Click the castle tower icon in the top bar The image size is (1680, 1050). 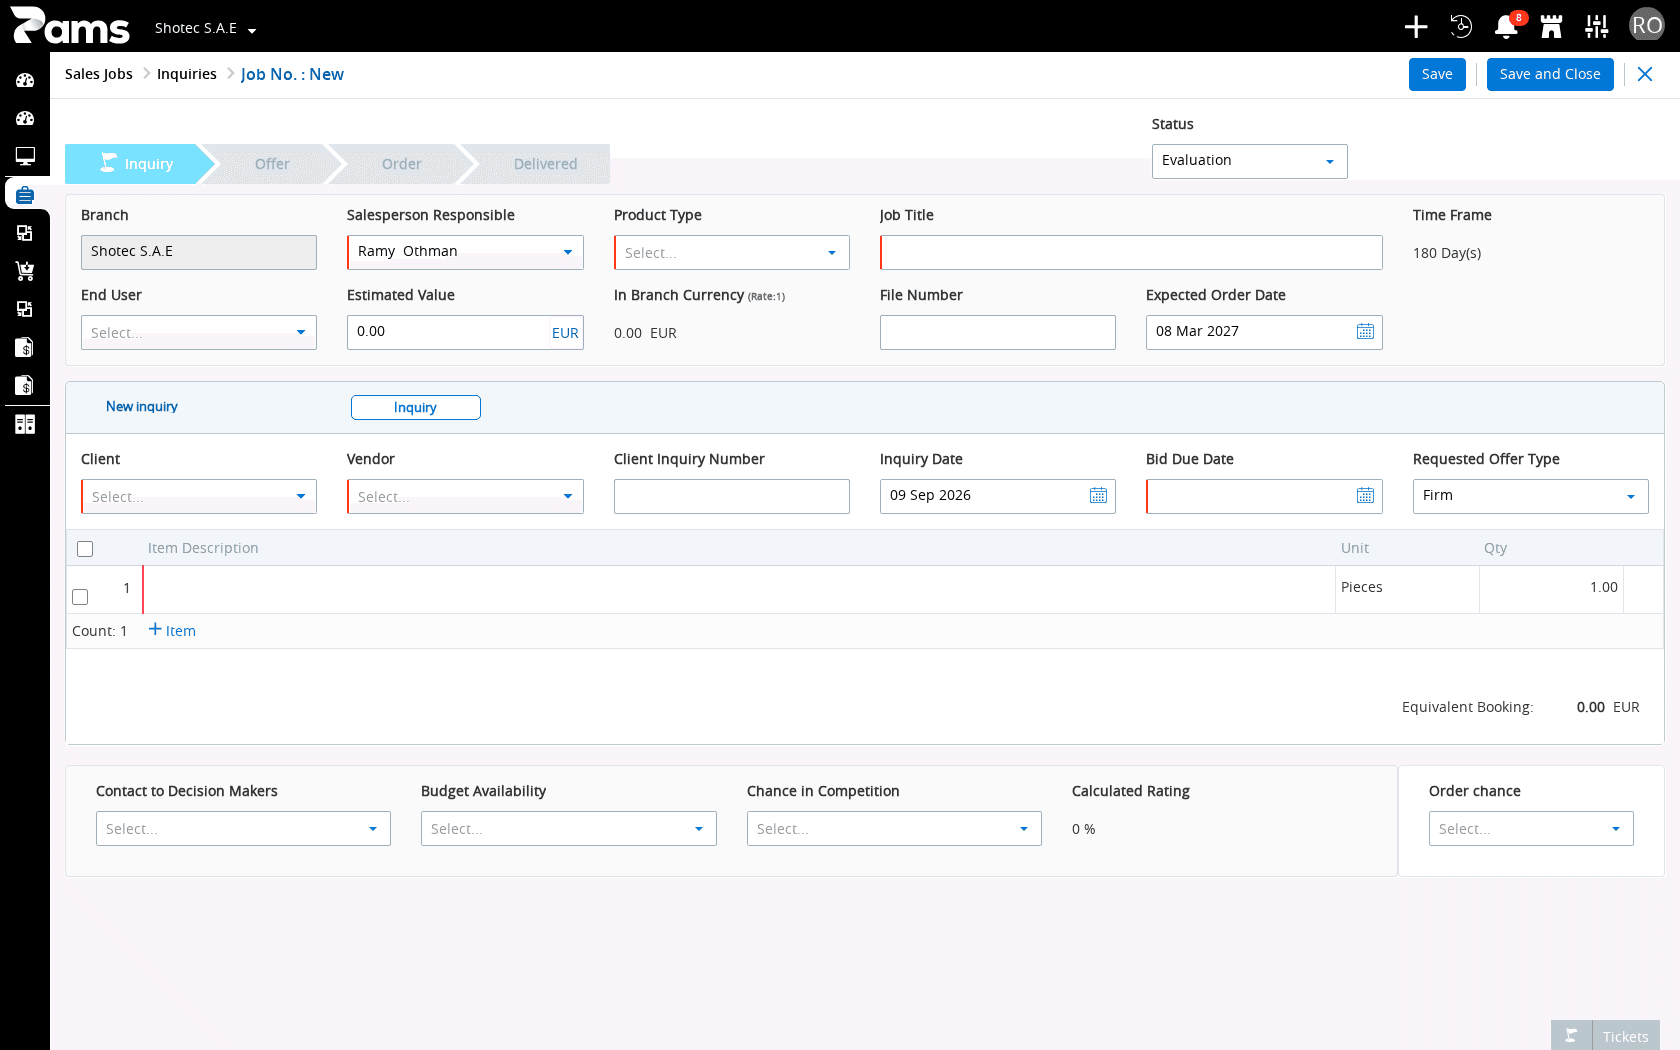[x=1551, y=27]
